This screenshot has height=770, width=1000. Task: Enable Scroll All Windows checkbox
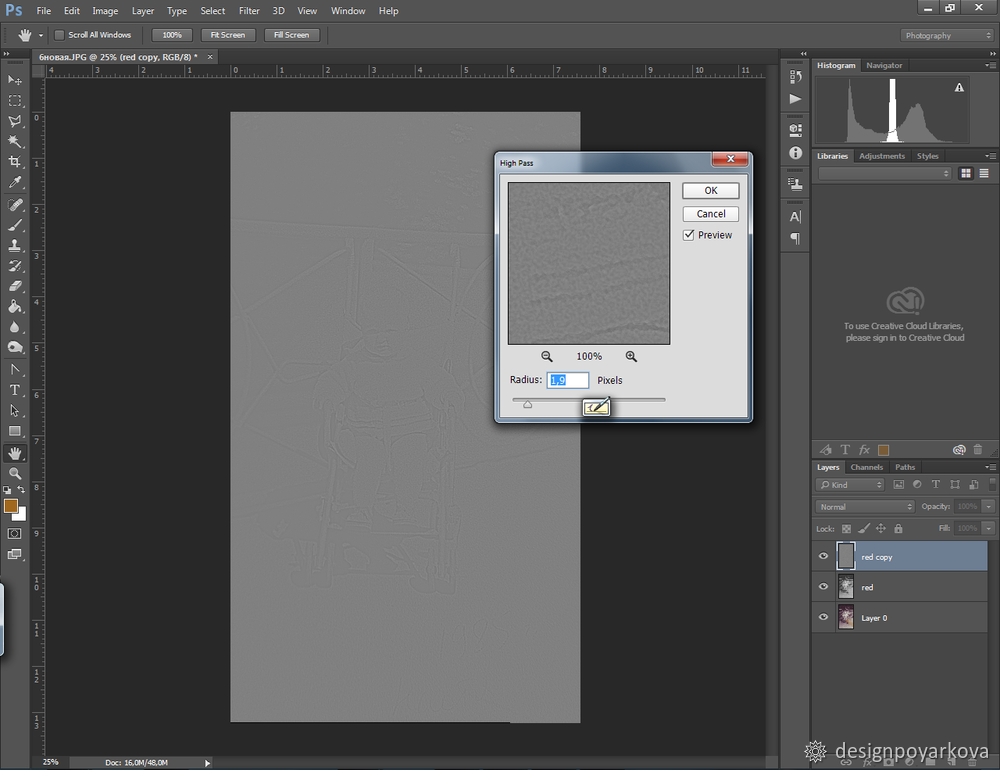(x=59, y=35)
